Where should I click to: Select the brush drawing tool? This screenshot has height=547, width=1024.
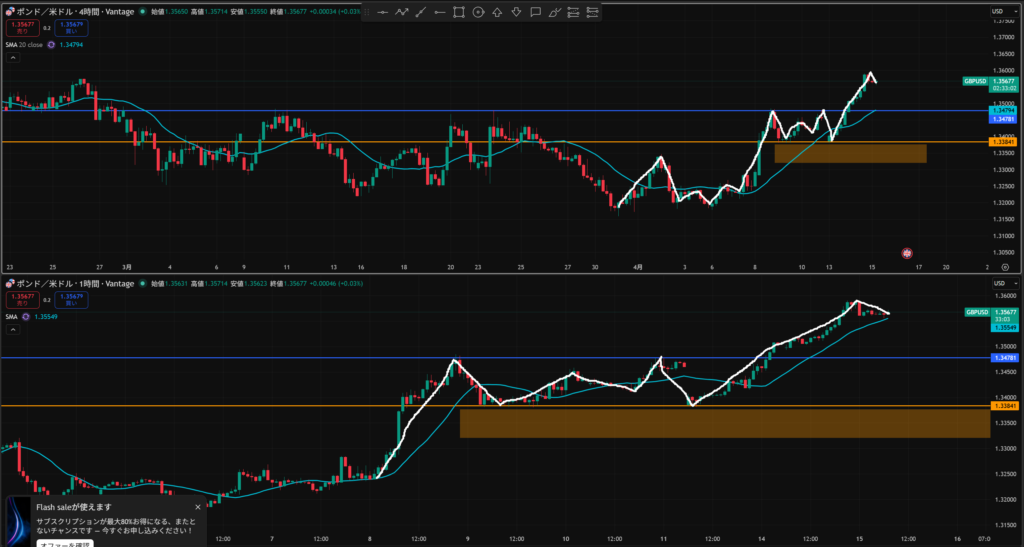coord(554,12)
